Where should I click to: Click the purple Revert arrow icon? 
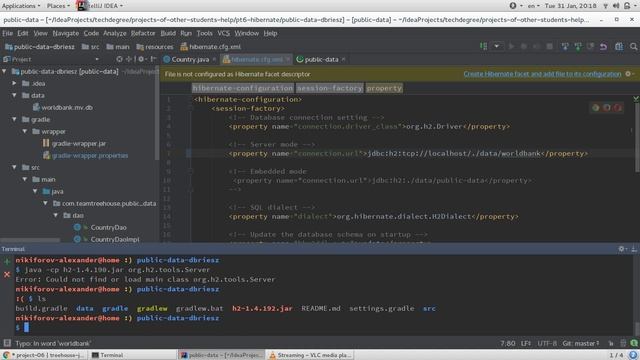tap(603, 47)
